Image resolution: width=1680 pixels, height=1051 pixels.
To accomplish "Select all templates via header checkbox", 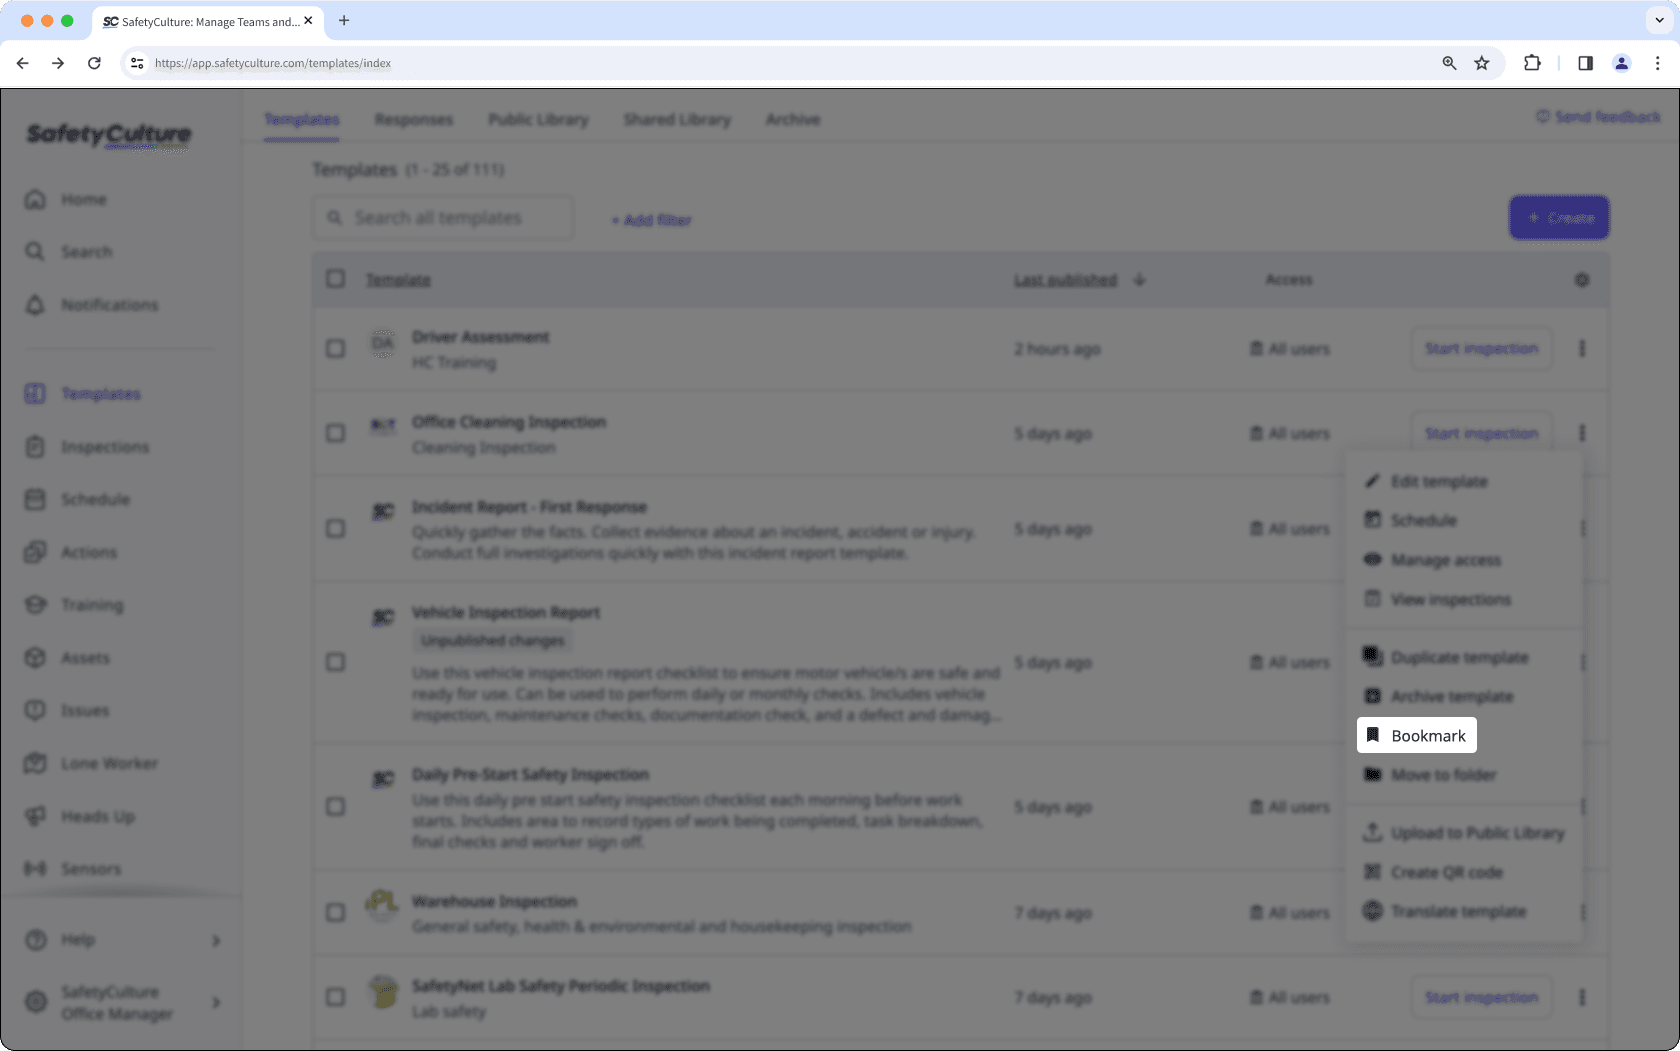I will coord(335,280).
